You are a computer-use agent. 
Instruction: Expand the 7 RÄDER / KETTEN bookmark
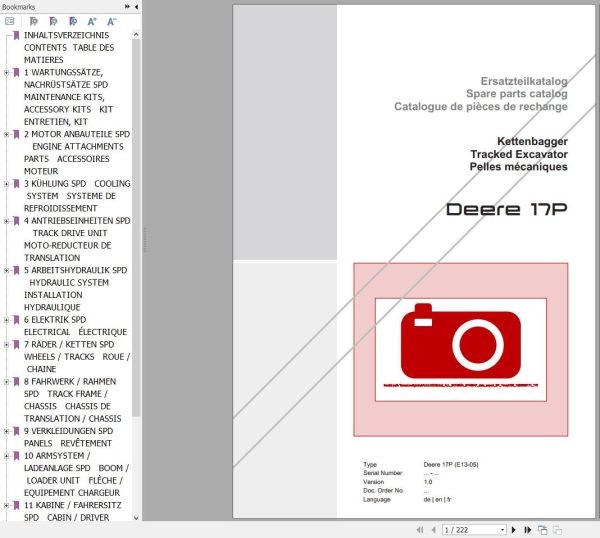(x=6, y=344)
